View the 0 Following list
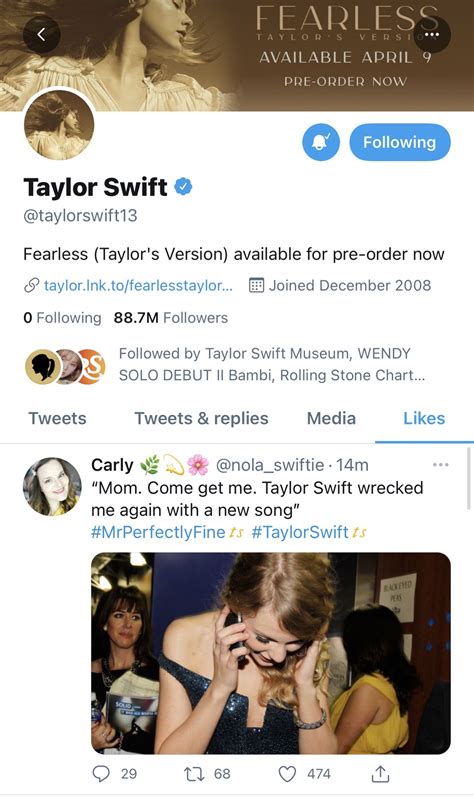 point(62,318)
